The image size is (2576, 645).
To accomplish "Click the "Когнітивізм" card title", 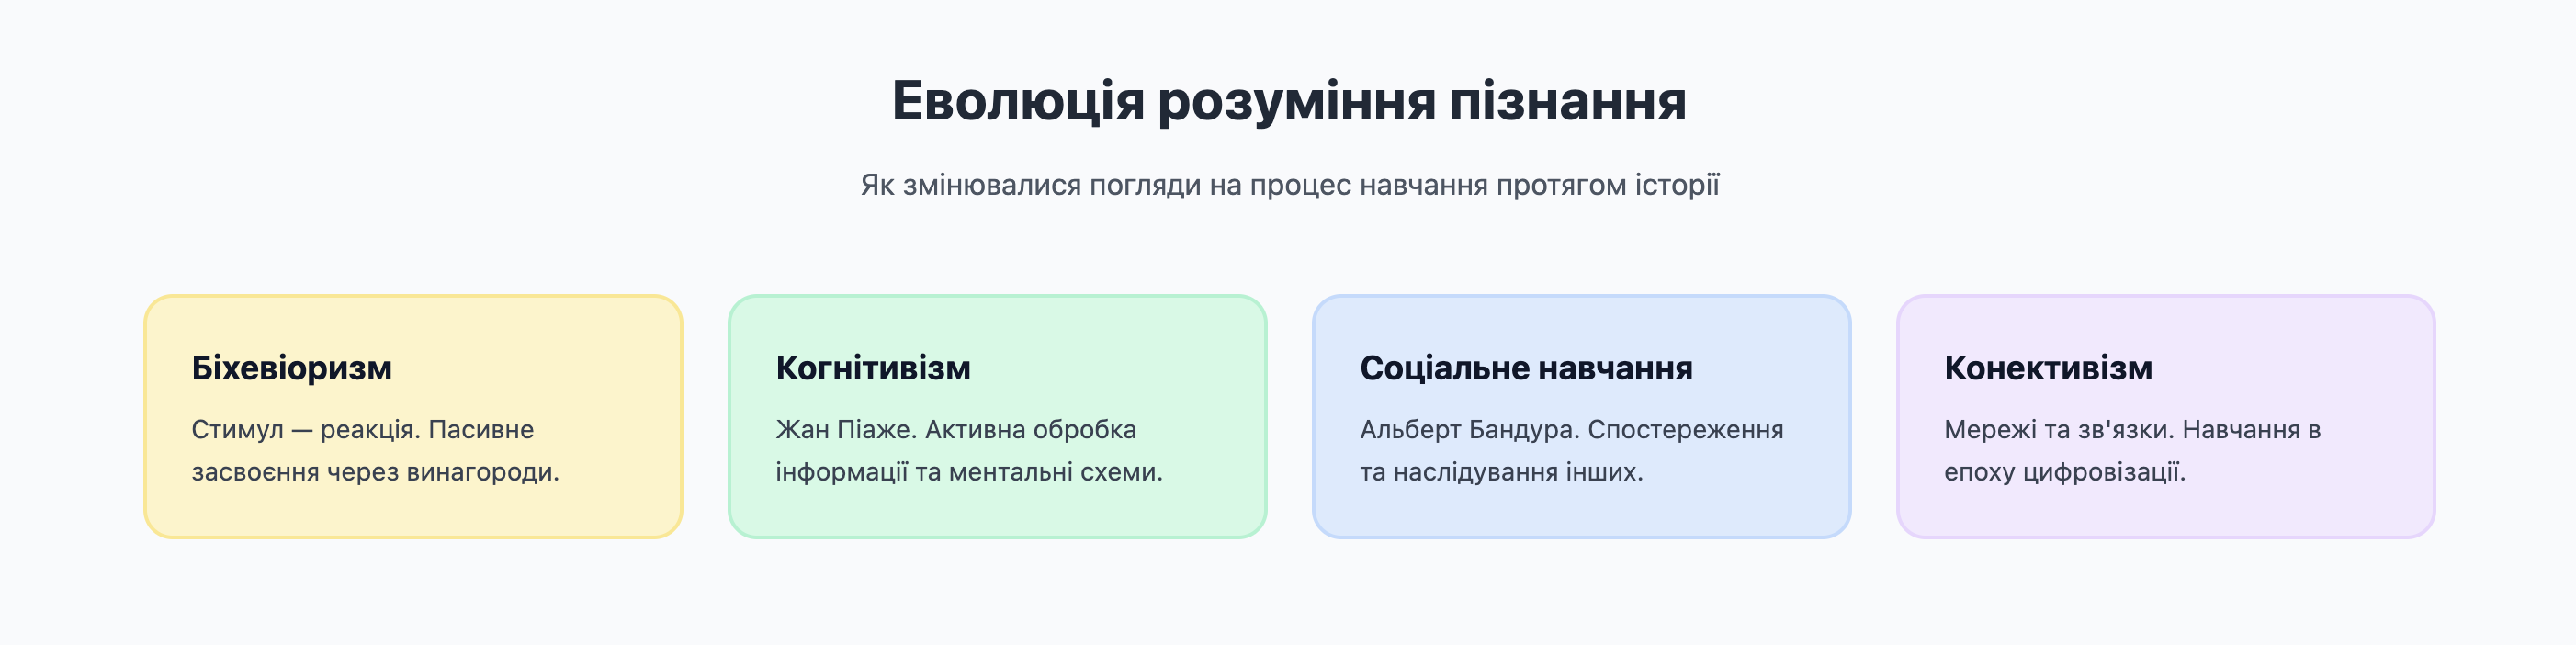I will coord(872,368).
